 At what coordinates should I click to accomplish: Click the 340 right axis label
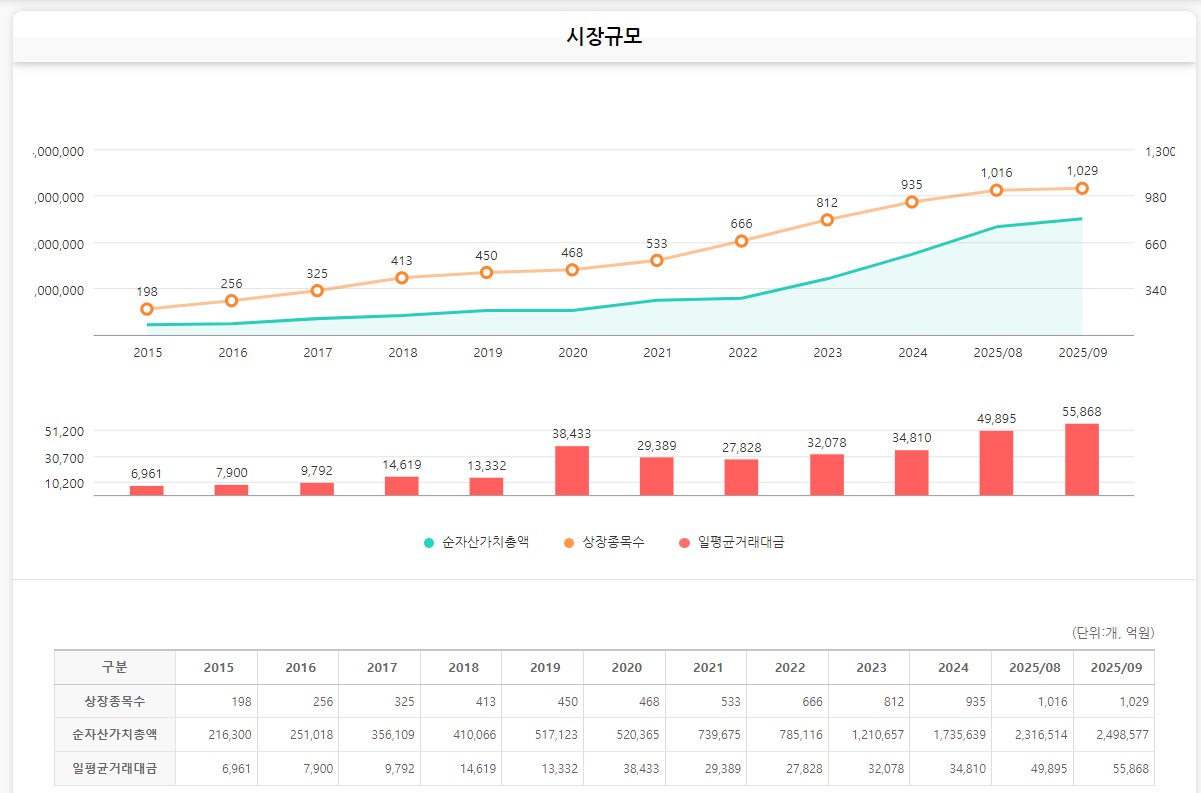[x=1156, y=290]
